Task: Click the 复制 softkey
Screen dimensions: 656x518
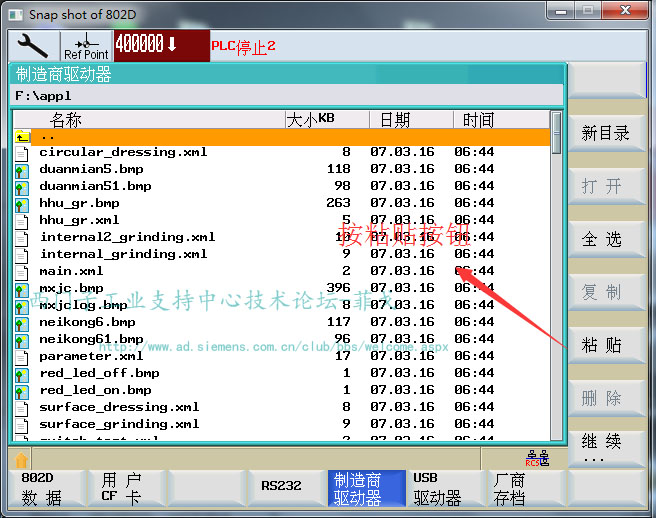Action: click(606, 292)
